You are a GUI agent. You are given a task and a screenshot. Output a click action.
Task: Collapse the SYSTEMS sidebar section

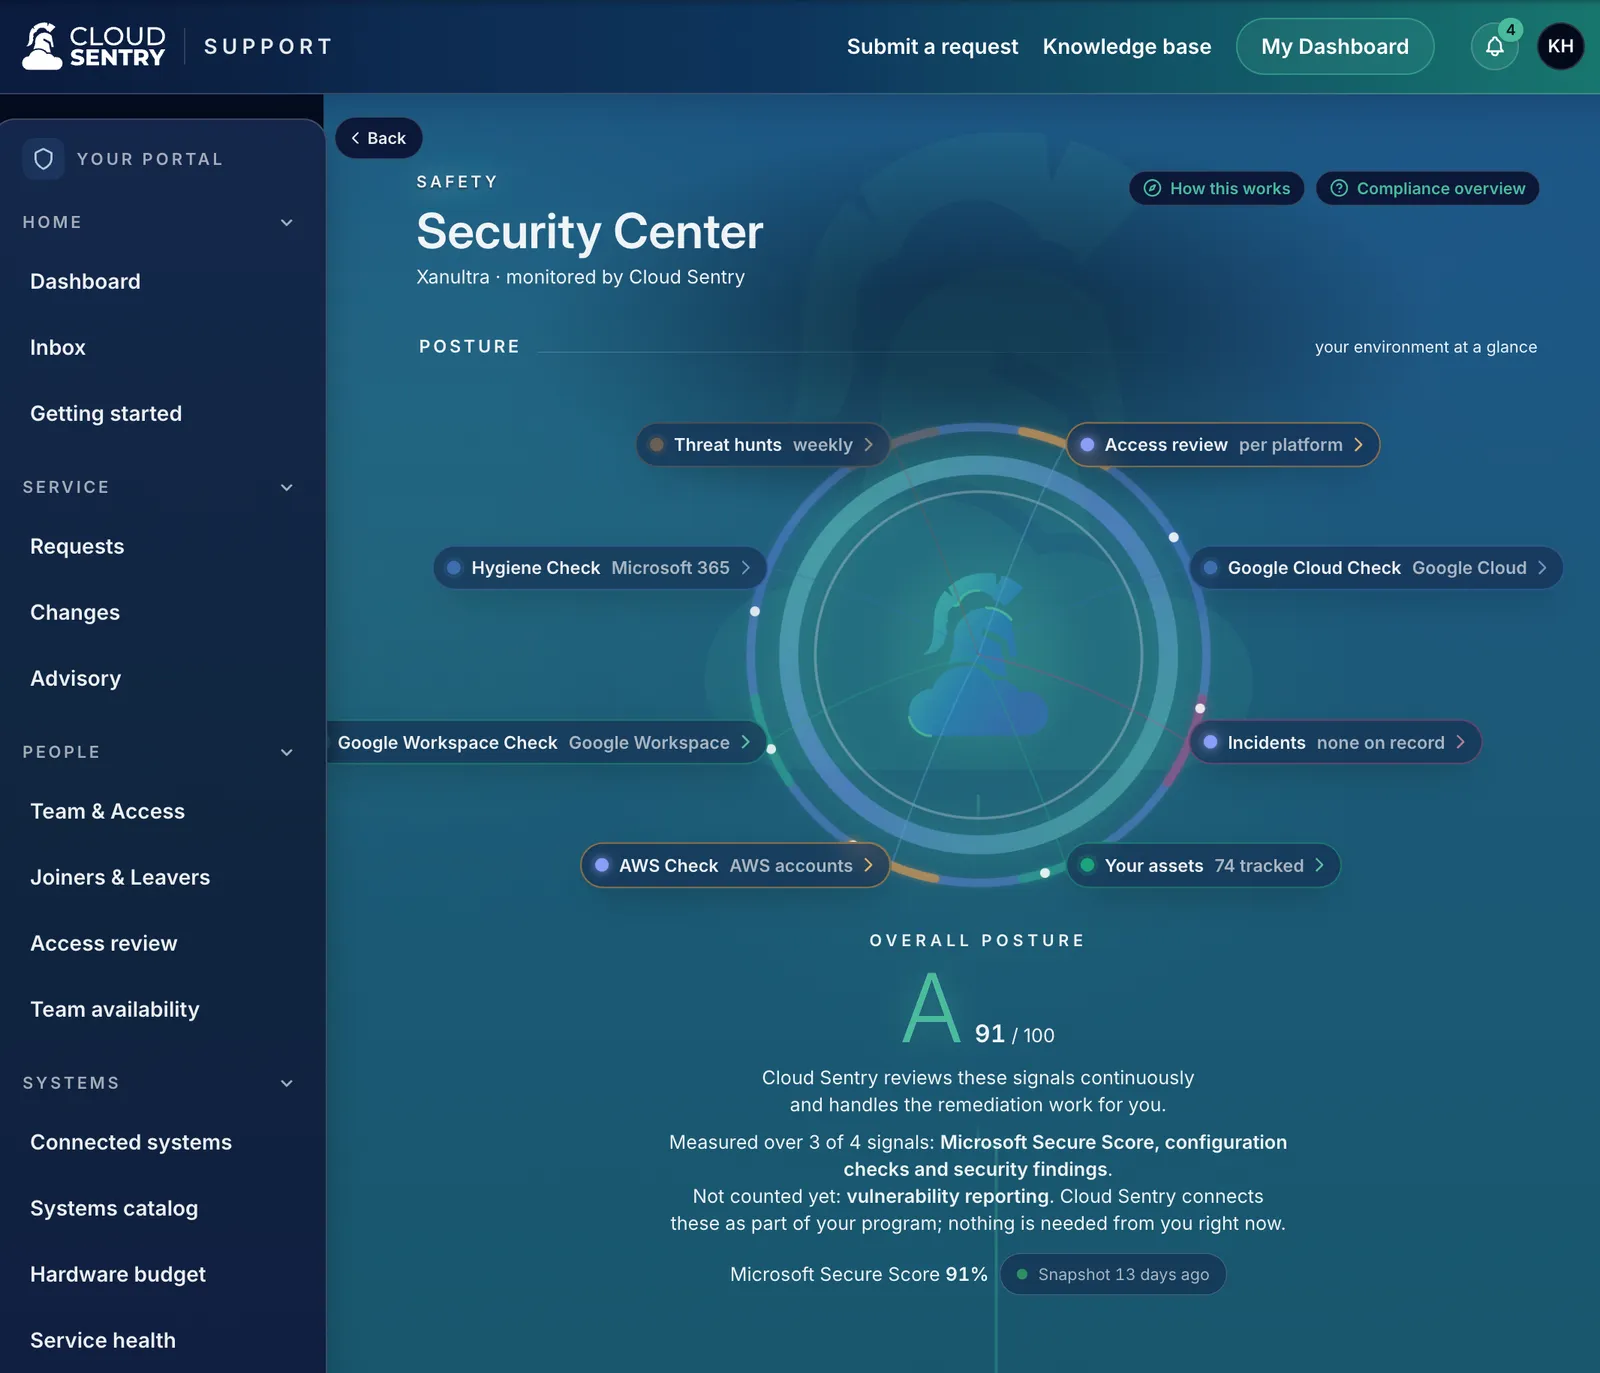[287, 1083]
